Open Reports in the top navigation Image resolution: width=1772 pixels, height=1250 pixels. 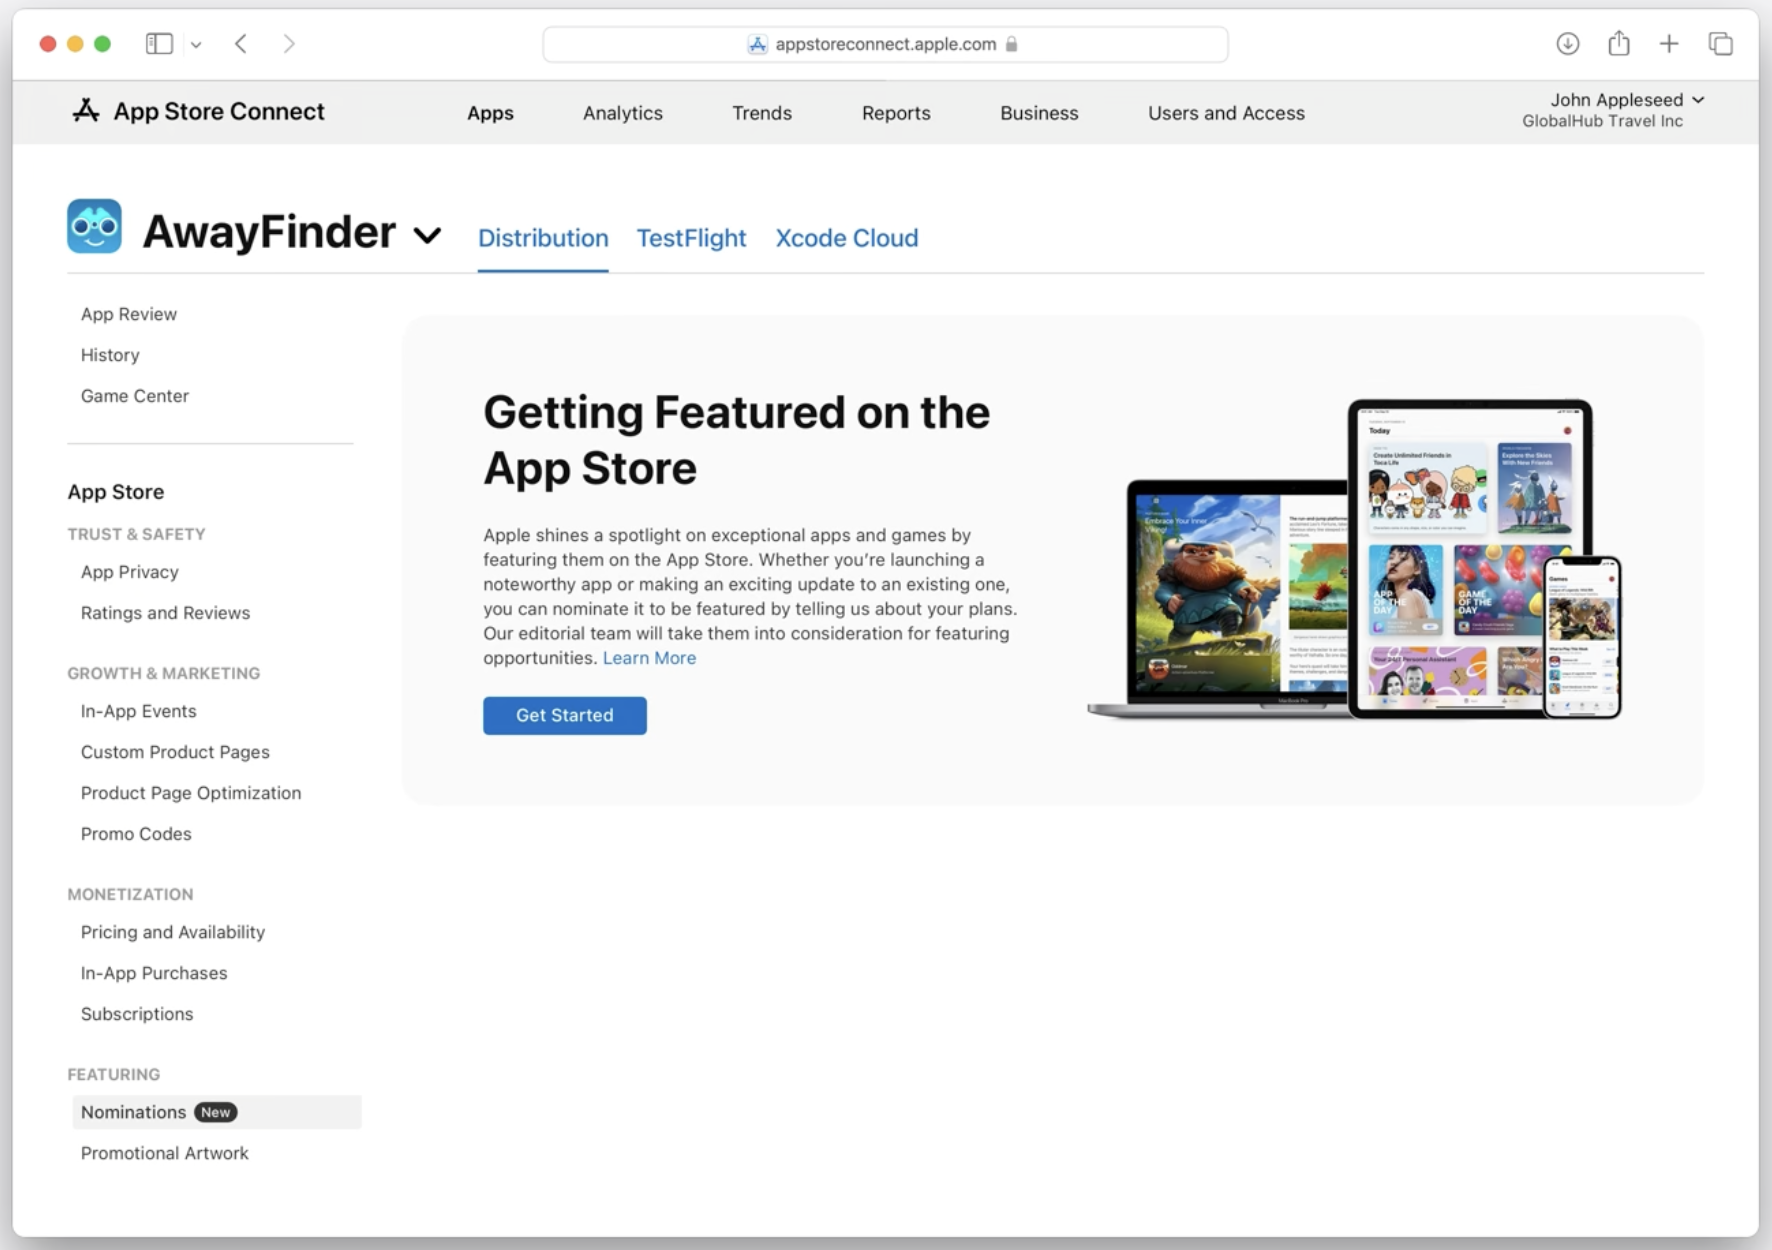tap(896, 113)
